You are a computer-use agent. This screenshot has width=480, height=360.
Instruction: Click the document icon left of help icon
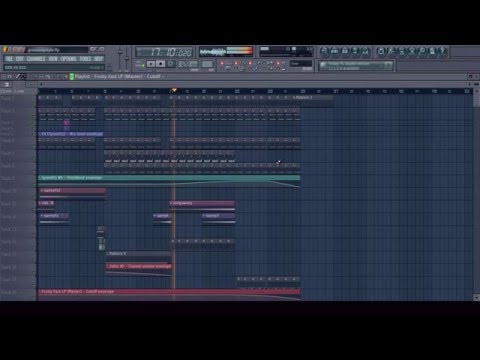tap(432, 51)
